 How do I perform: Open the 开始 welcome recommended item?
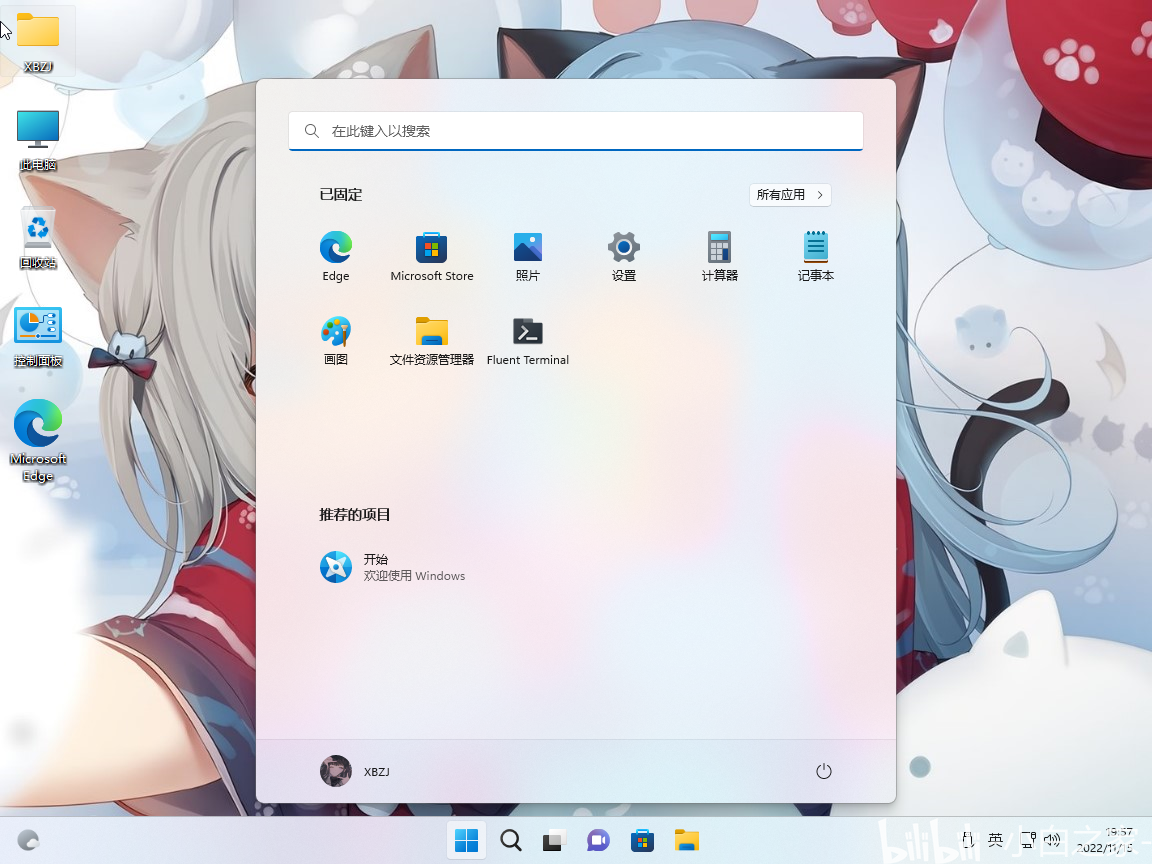click(x=393, y=567)
